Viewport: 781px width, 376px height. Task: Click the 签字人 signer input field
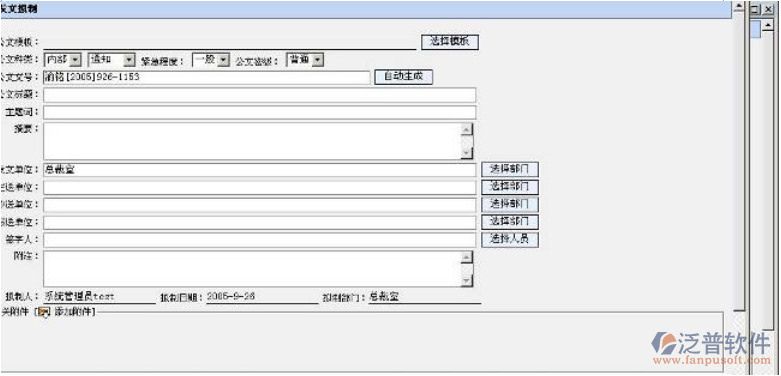coord(260,240)
